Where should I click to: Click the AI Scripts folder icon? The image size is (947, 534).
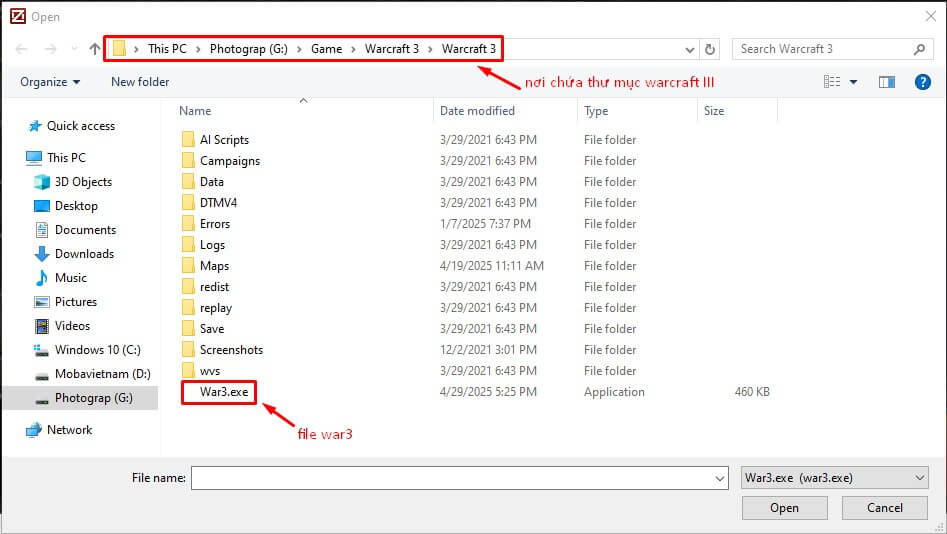[188, 140]
